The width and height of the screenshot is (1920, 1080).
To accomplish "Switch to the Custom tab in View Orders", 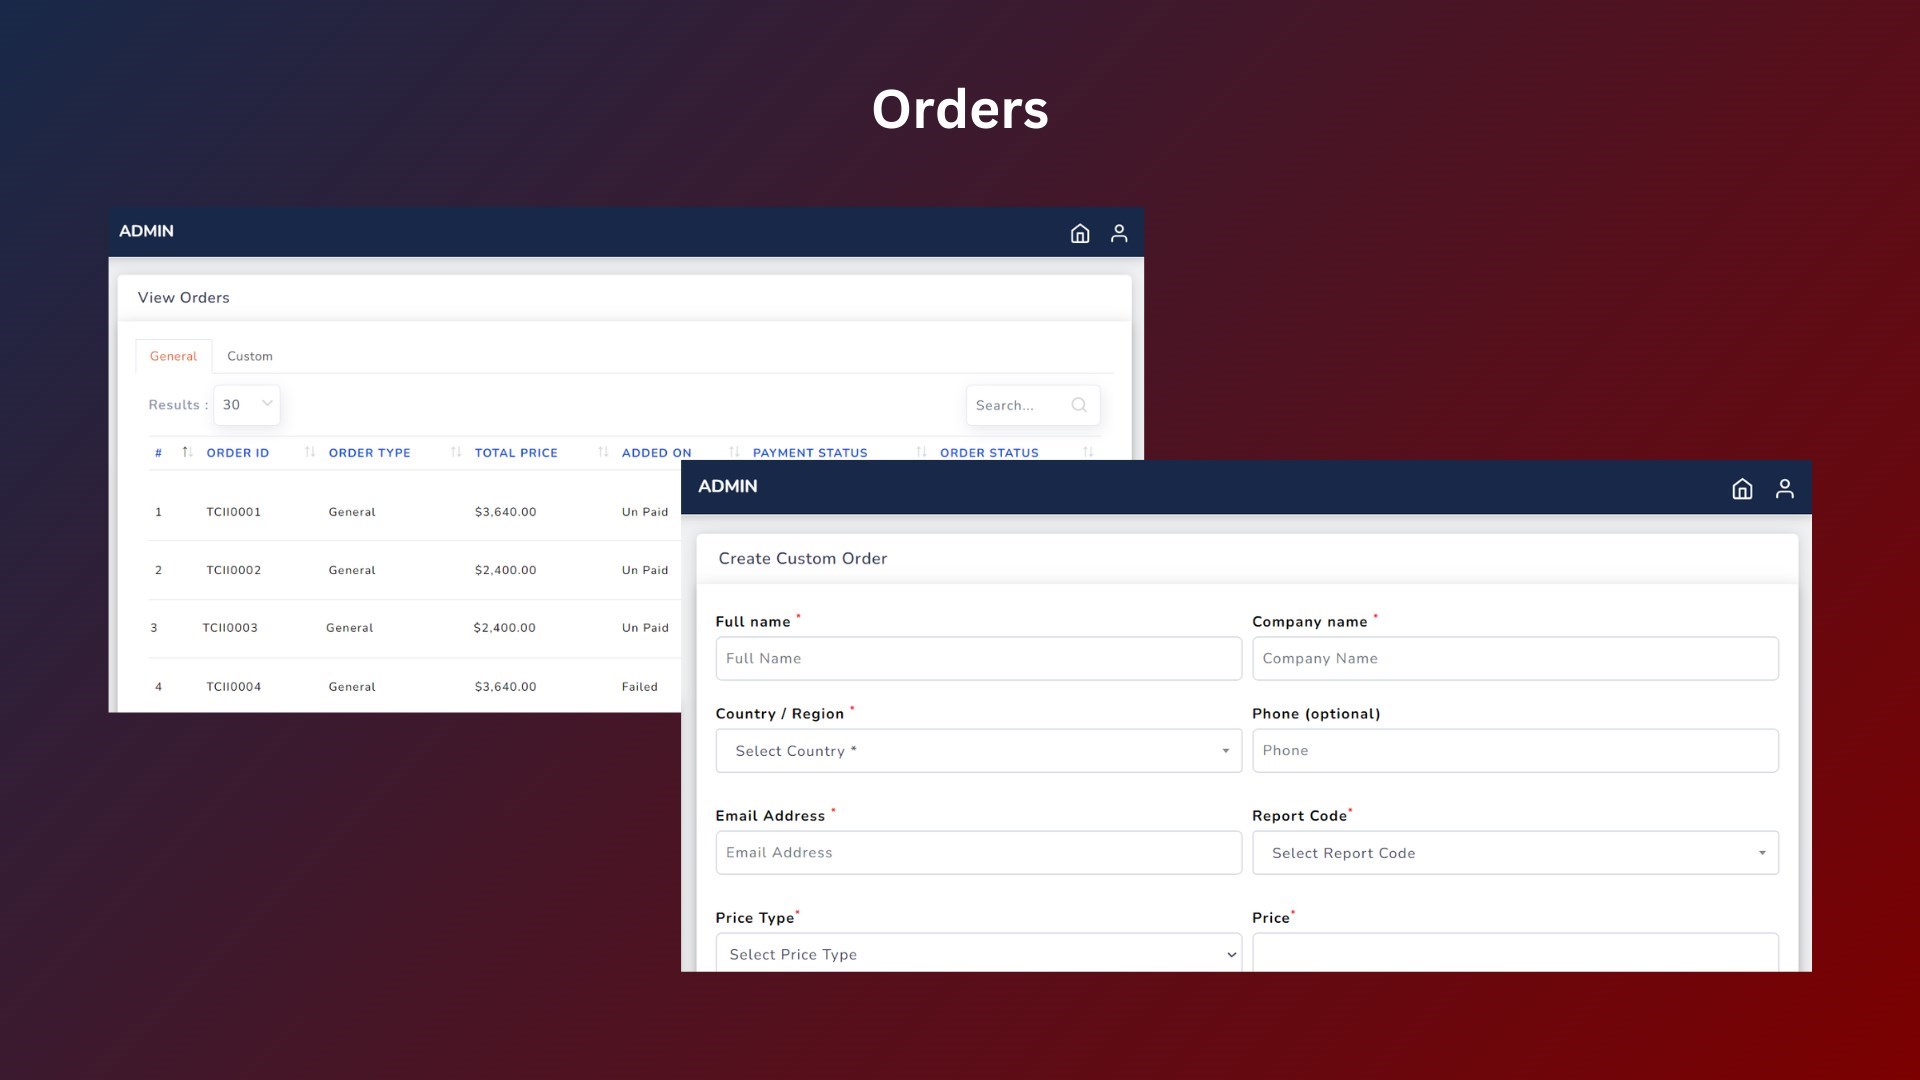I will (x=249, y=356).
